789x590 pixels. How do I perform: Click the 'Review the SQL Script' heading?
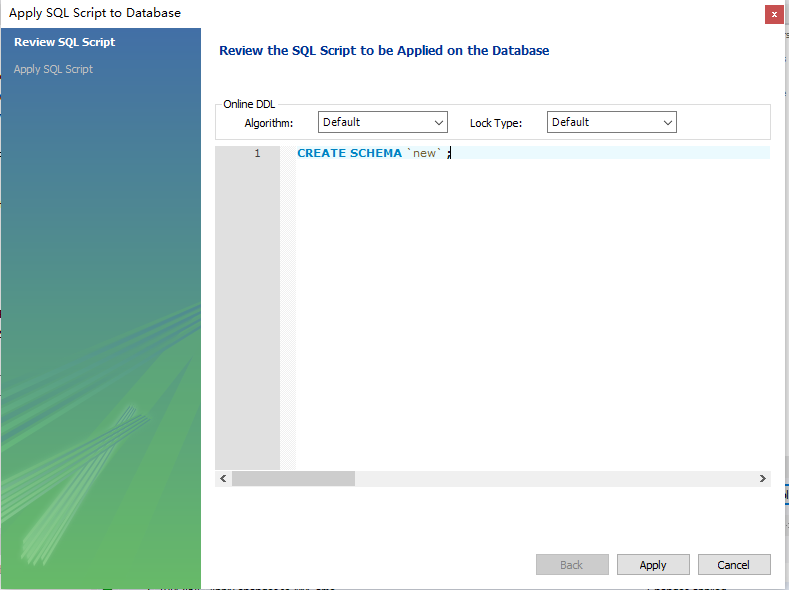(384, 51)
